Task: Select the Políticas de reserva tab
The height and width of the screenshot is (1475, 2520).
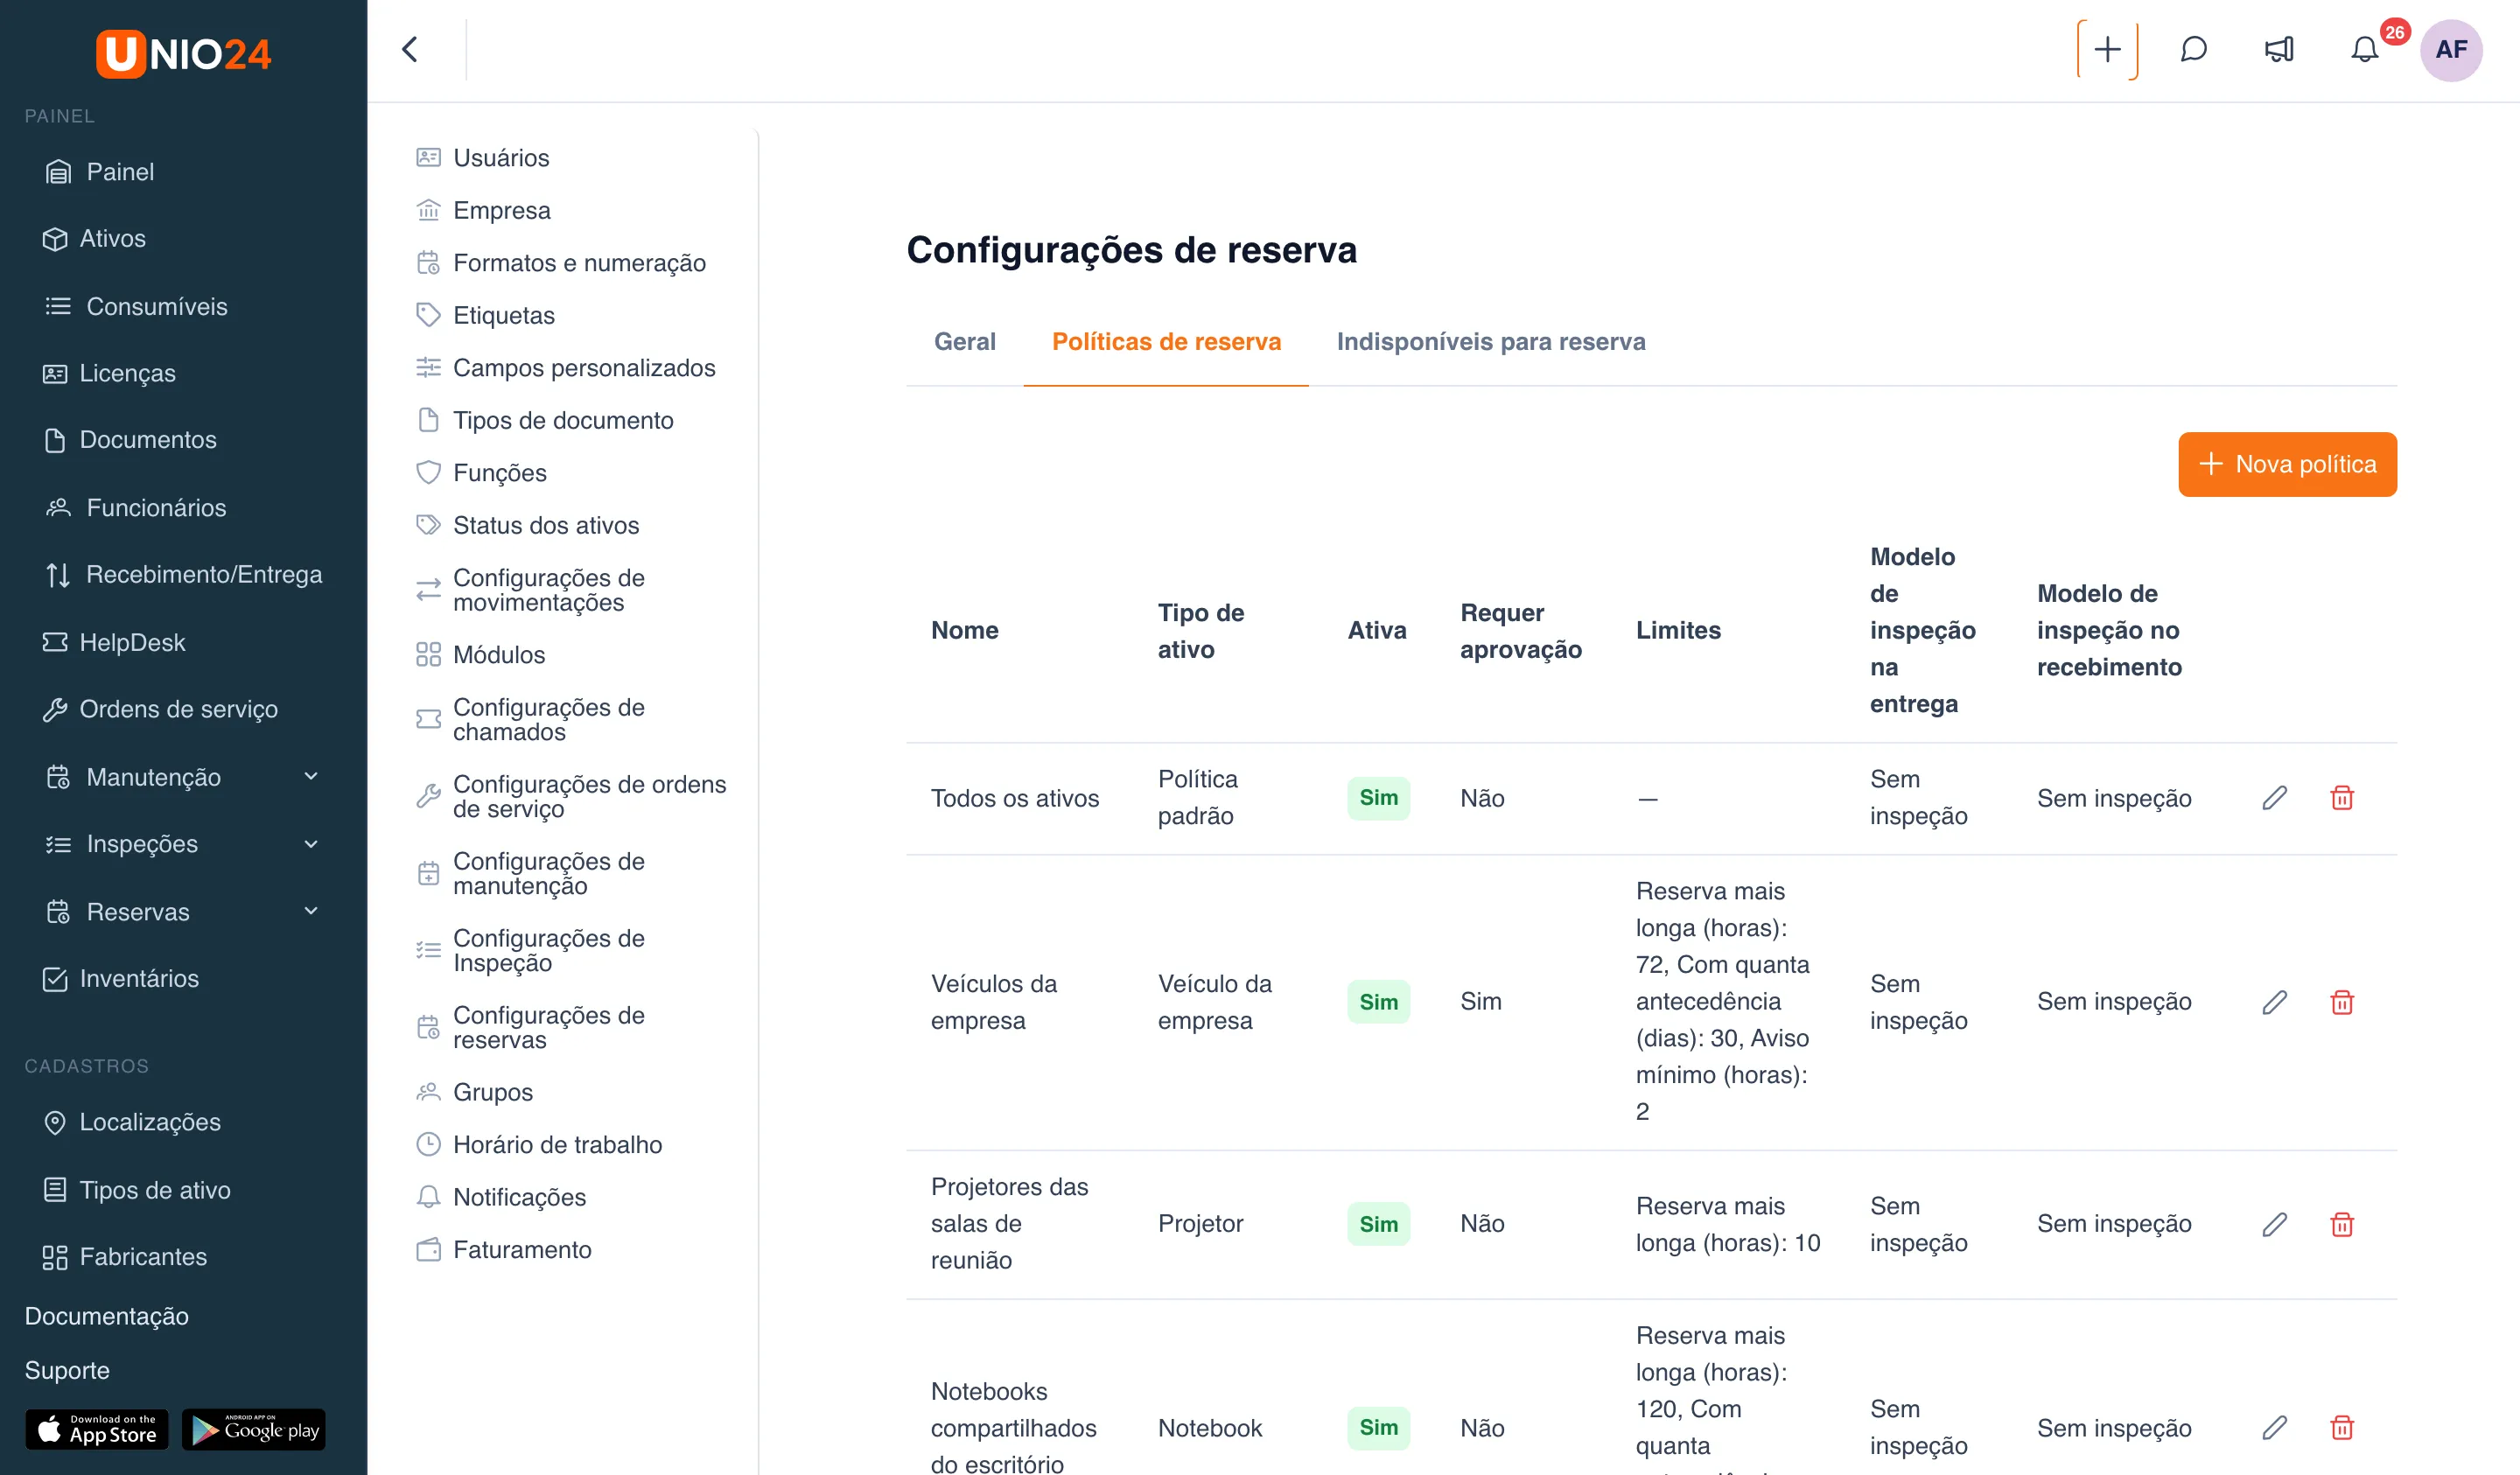Action: tap(1166, 342)
